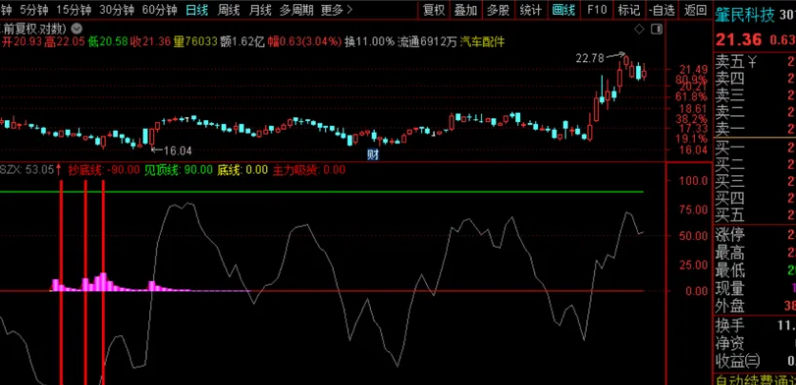Click the 财 financial marker on chart
The image size is (796, 385).
tap(373, 155)
